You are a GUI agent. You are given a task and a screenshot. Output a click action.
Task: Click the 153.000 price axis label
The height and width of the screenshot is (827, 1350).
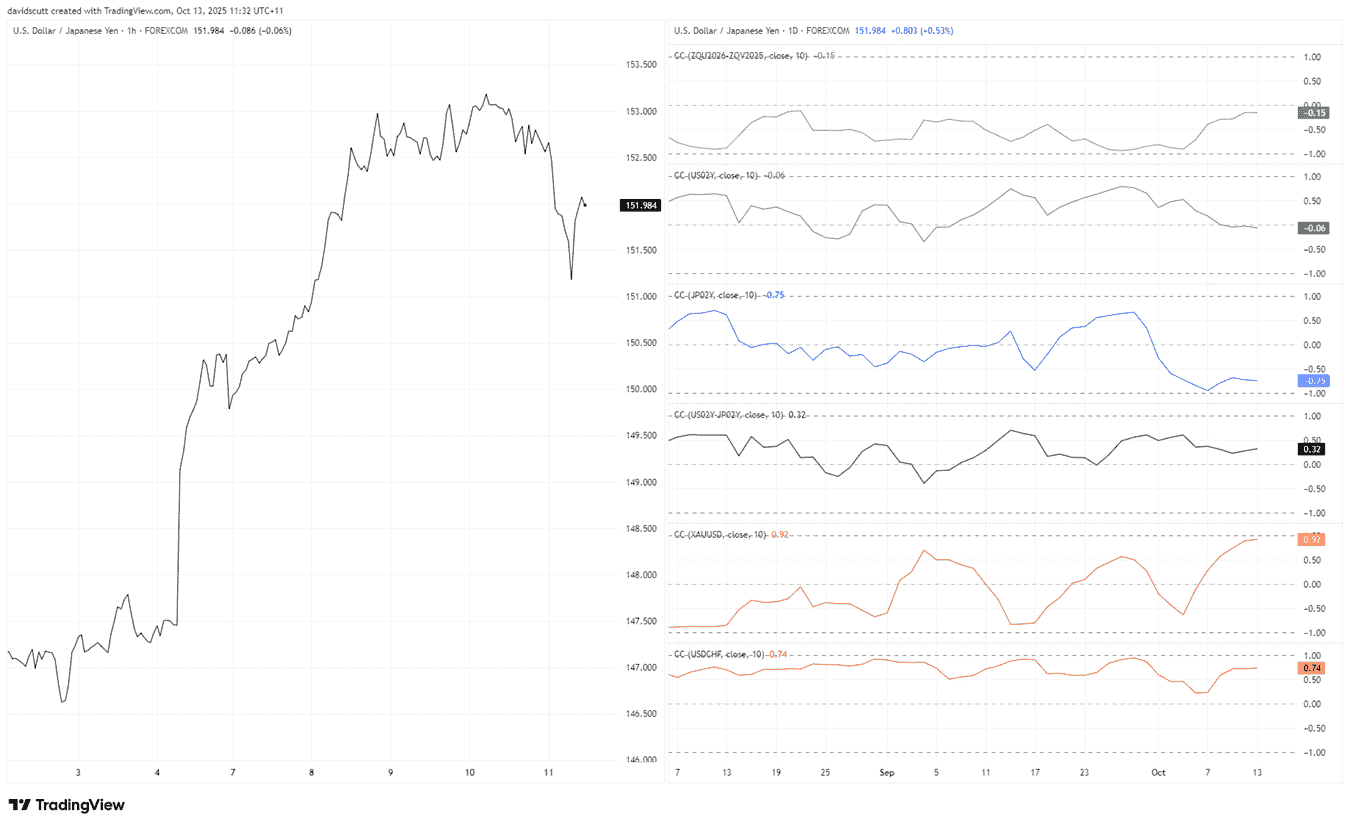click(x=641, y=111)
